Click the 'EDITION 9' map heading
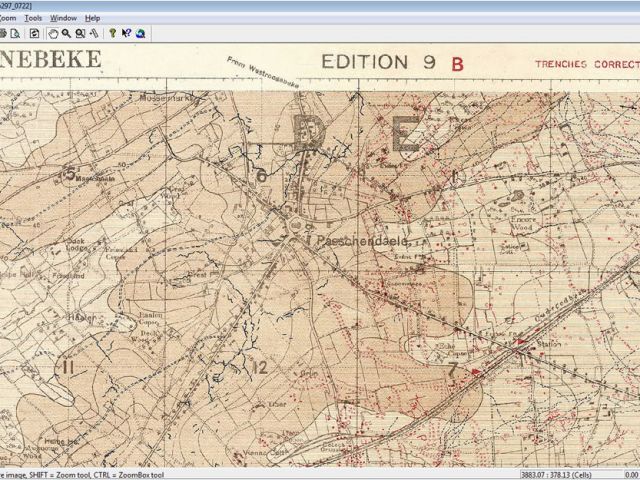The height and width of the screenshot is (480, 640). (x=378, y=62)
